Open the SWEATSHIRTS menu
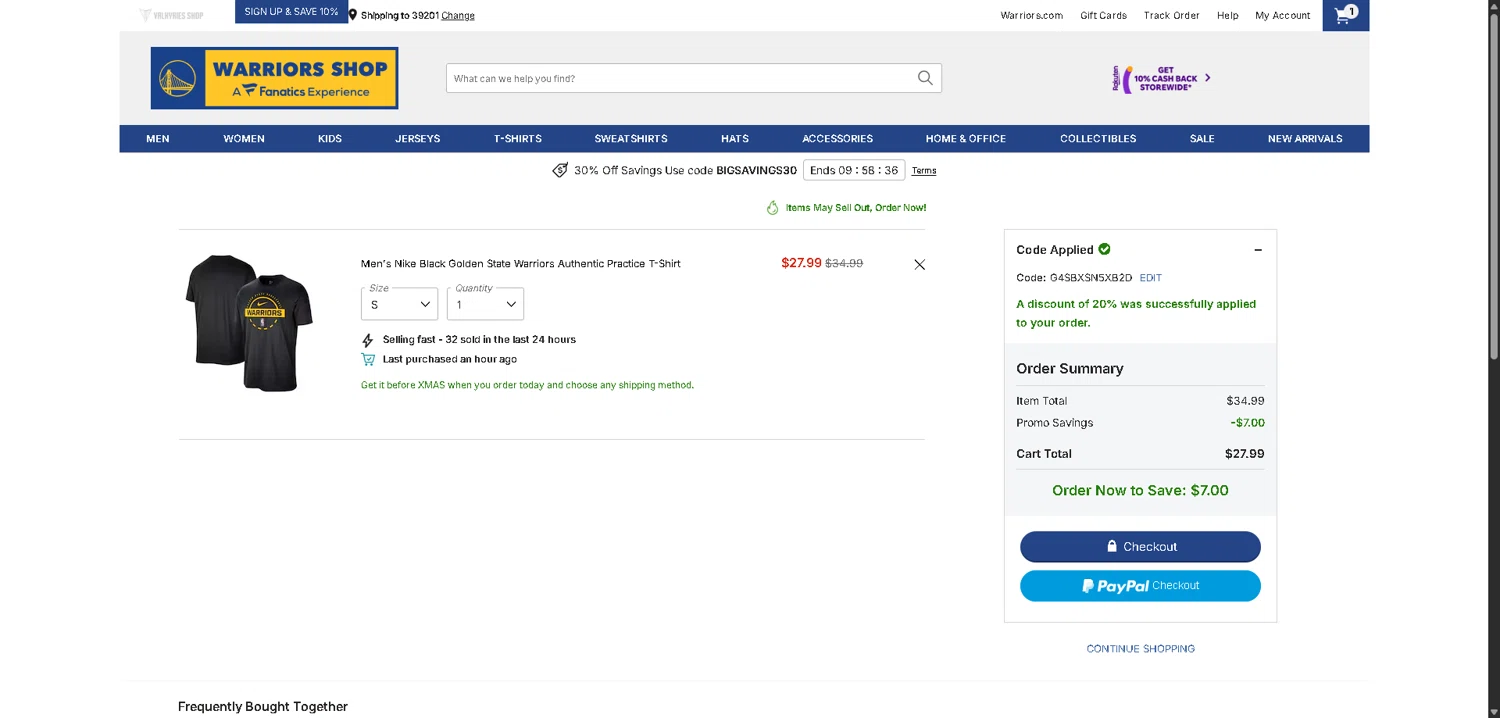 click(x=631, y=139)
